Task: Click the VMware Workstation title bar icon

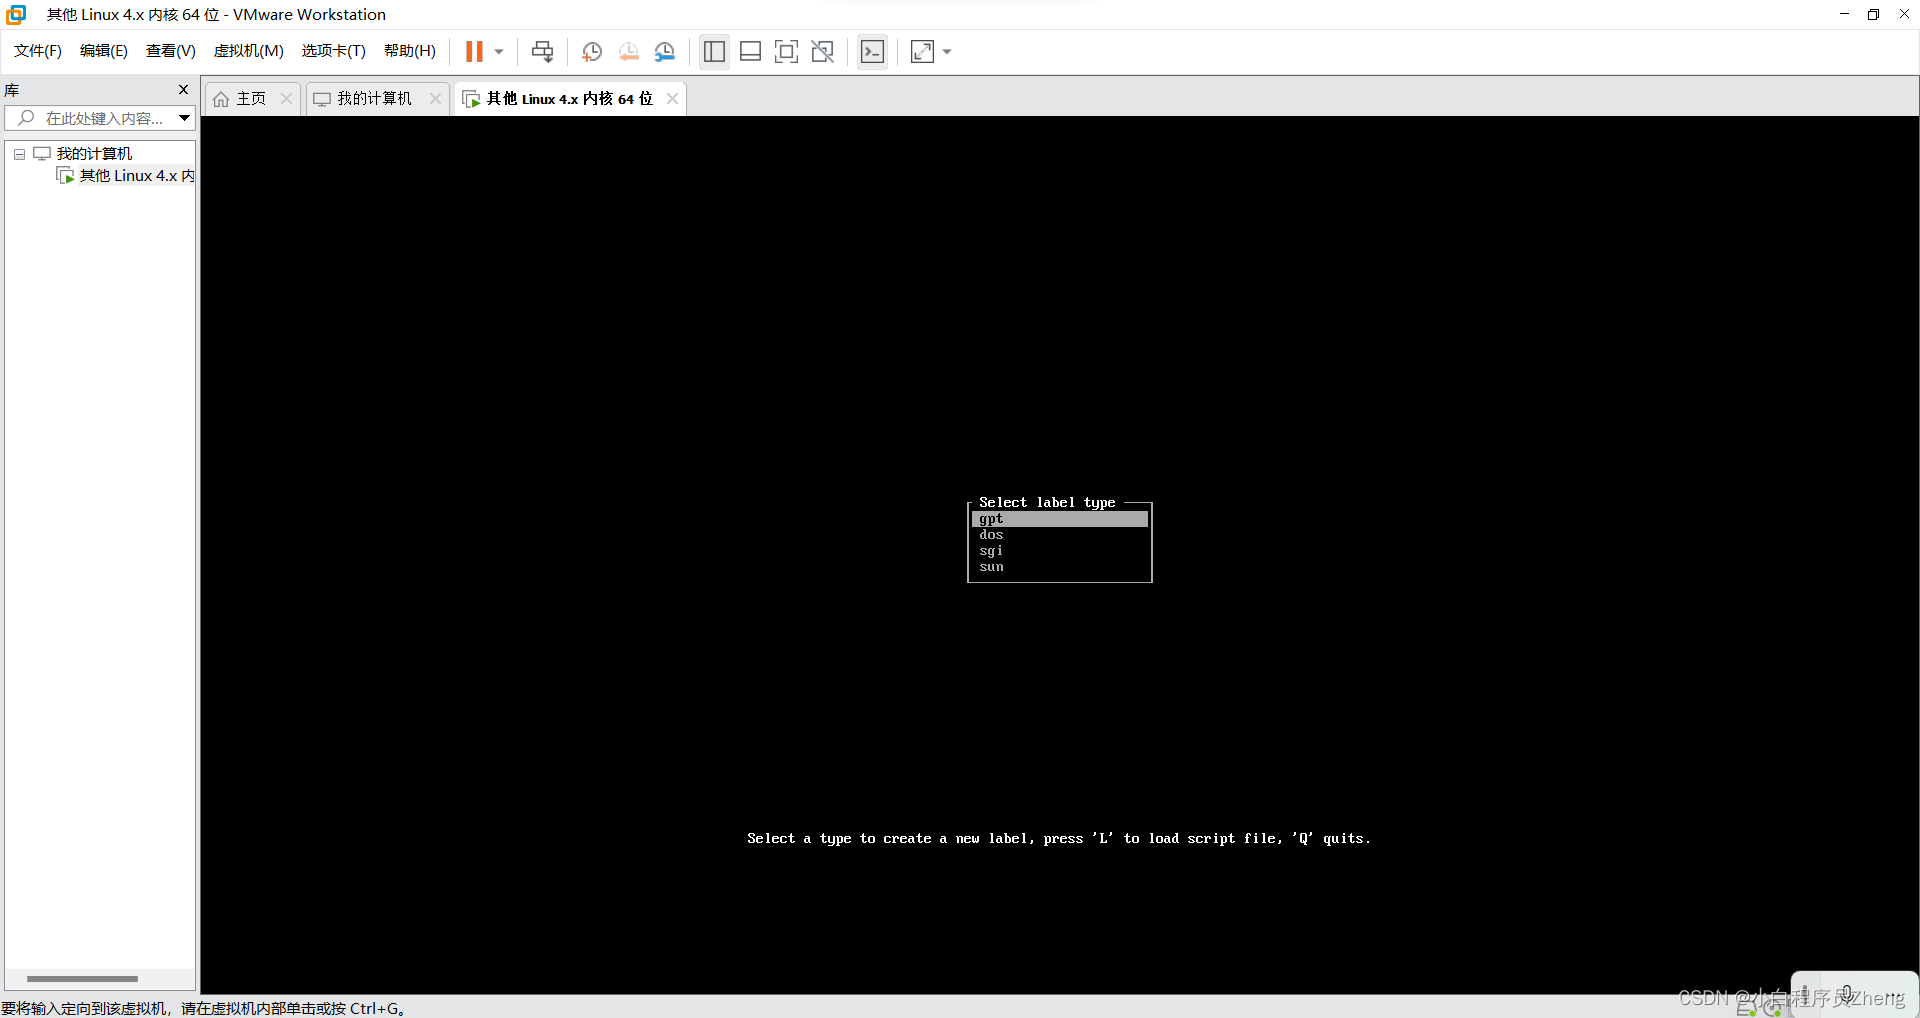Action: (x=16, y=14)
